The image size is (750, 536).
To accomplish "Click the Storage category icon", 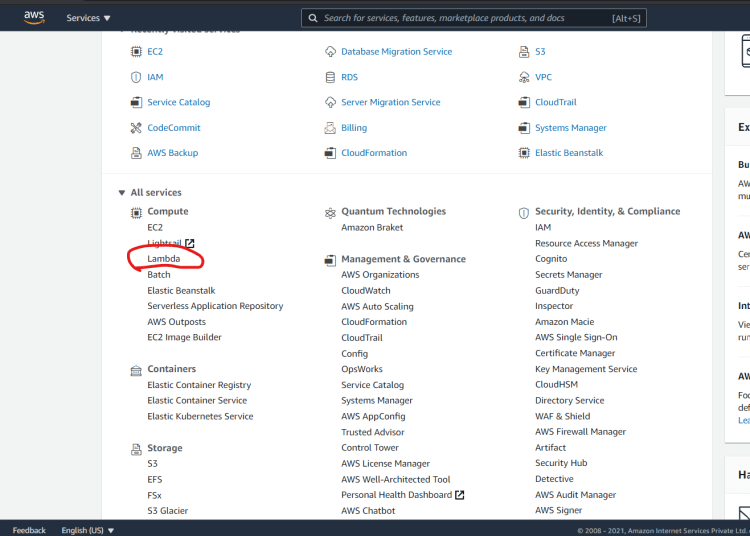I will [x=136, y=449].
